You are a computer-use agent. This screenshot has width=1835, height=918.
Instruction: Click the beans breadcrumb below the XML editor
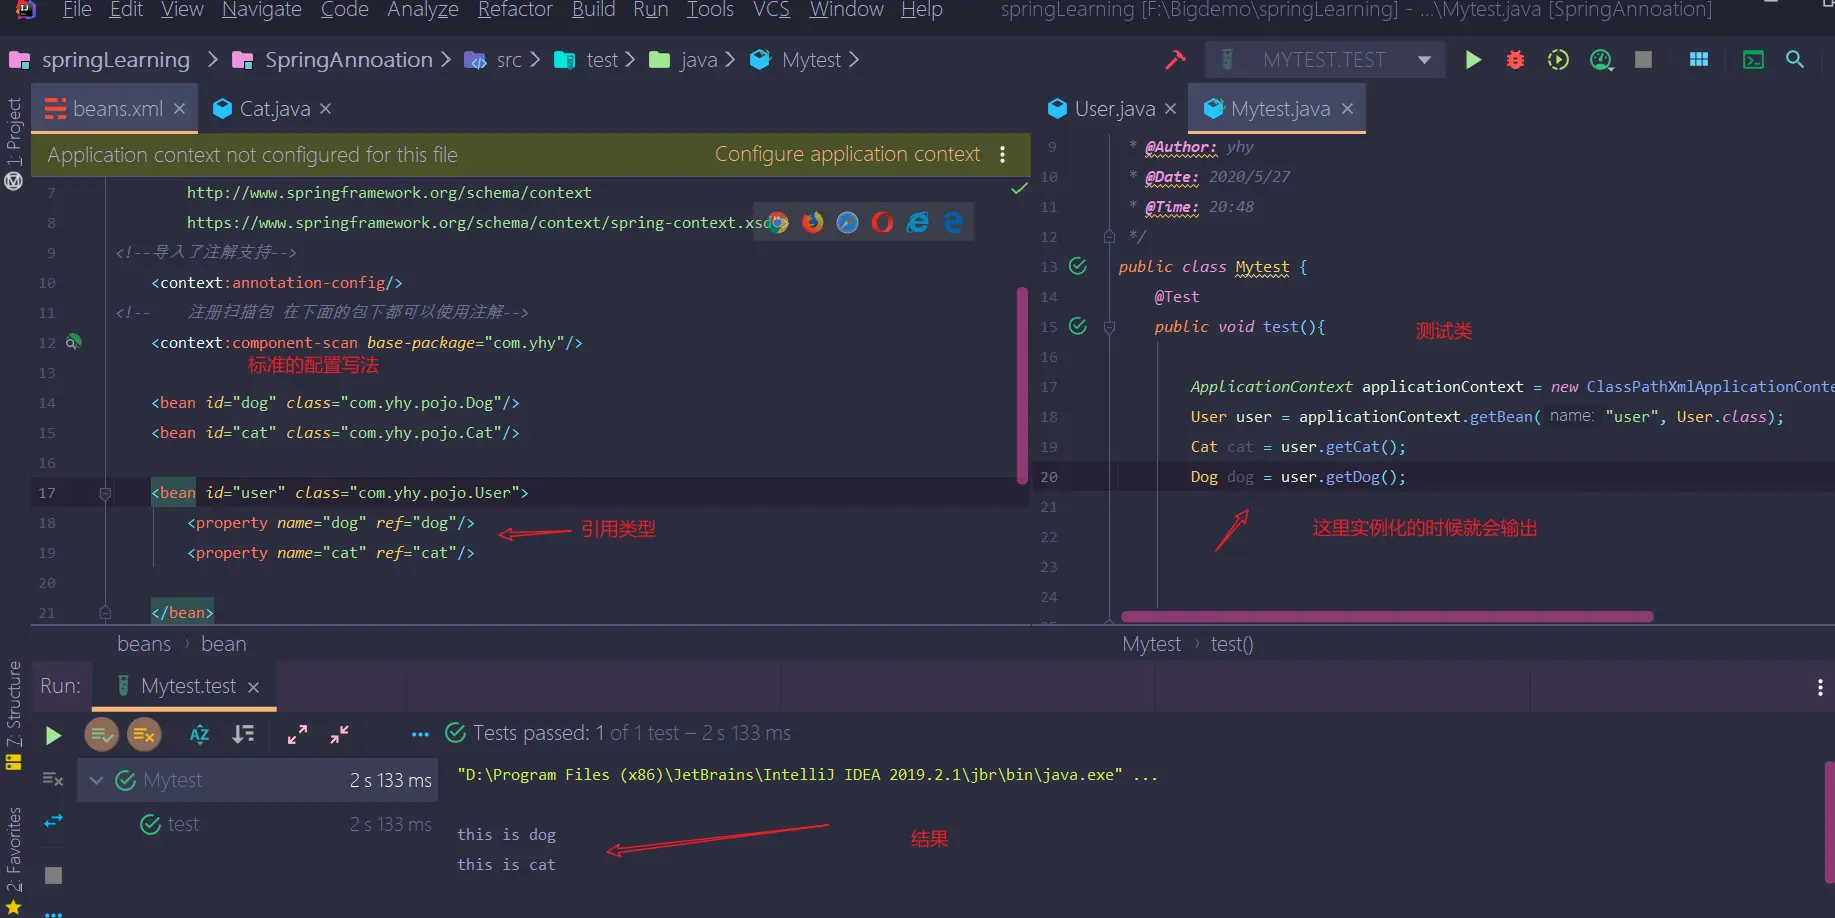144,644
